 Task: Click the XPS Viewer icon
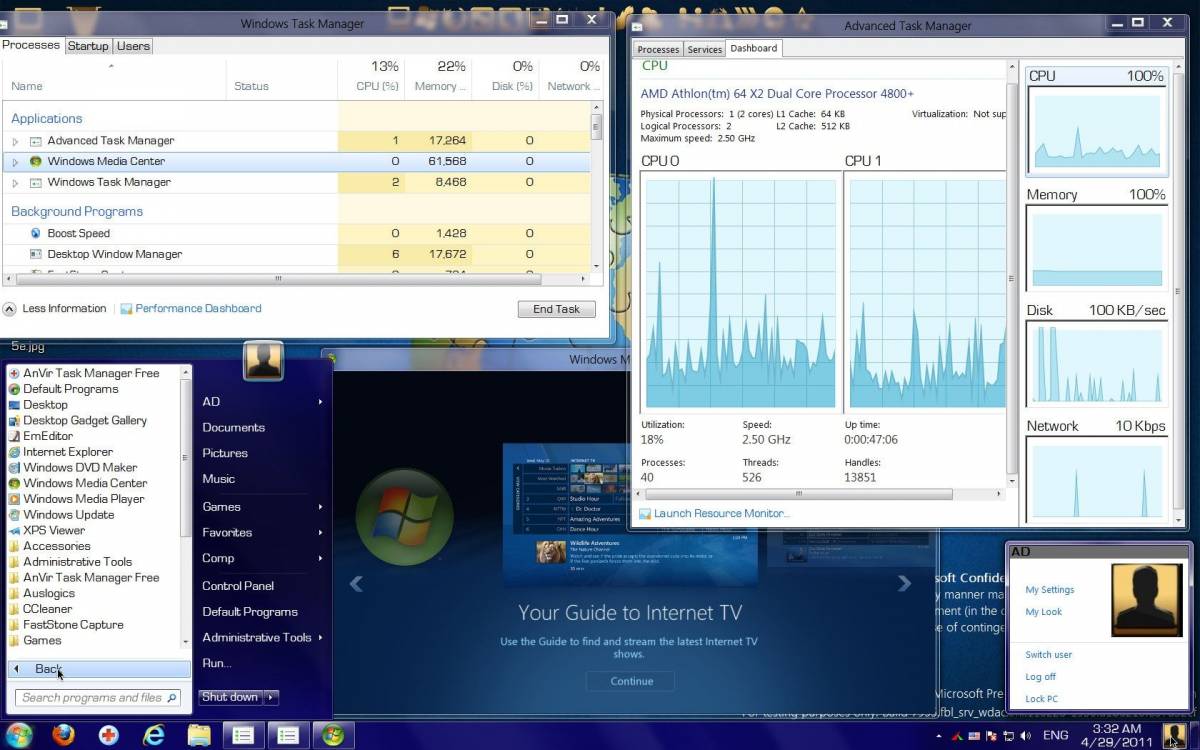click(x=14, y=530)
